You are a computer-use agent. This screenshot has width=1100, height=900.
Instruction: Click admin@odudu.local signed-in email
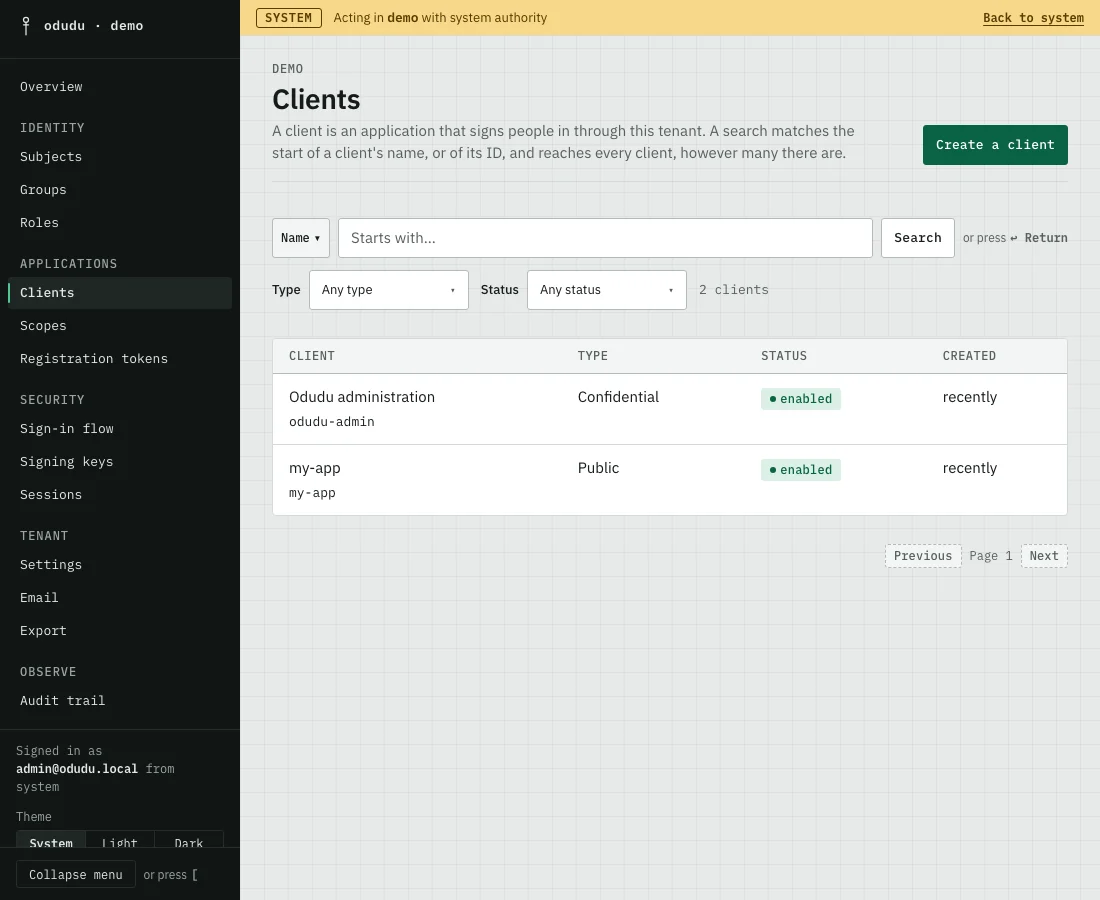pyautogui.click(x=77, y=770)
